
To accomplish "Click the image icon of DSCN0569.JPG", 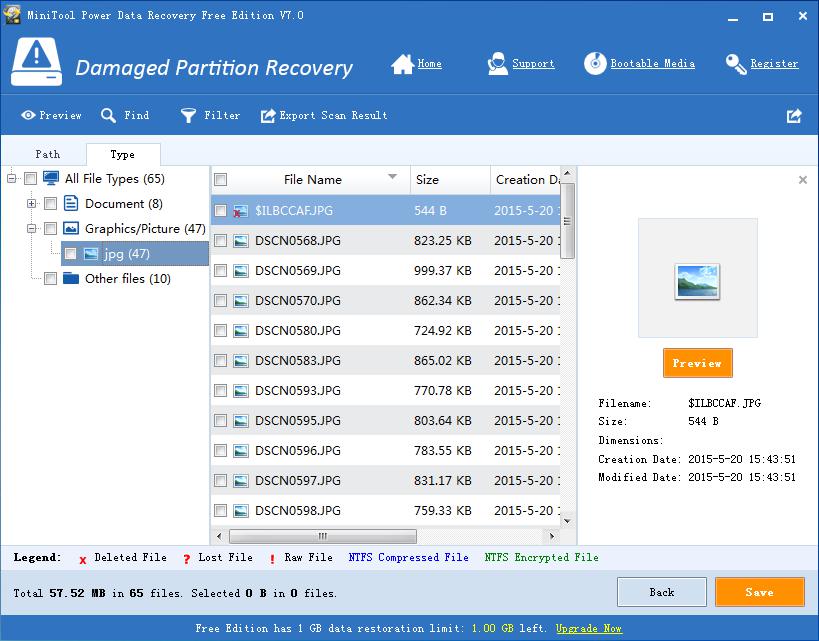I will tap(241, 271).
